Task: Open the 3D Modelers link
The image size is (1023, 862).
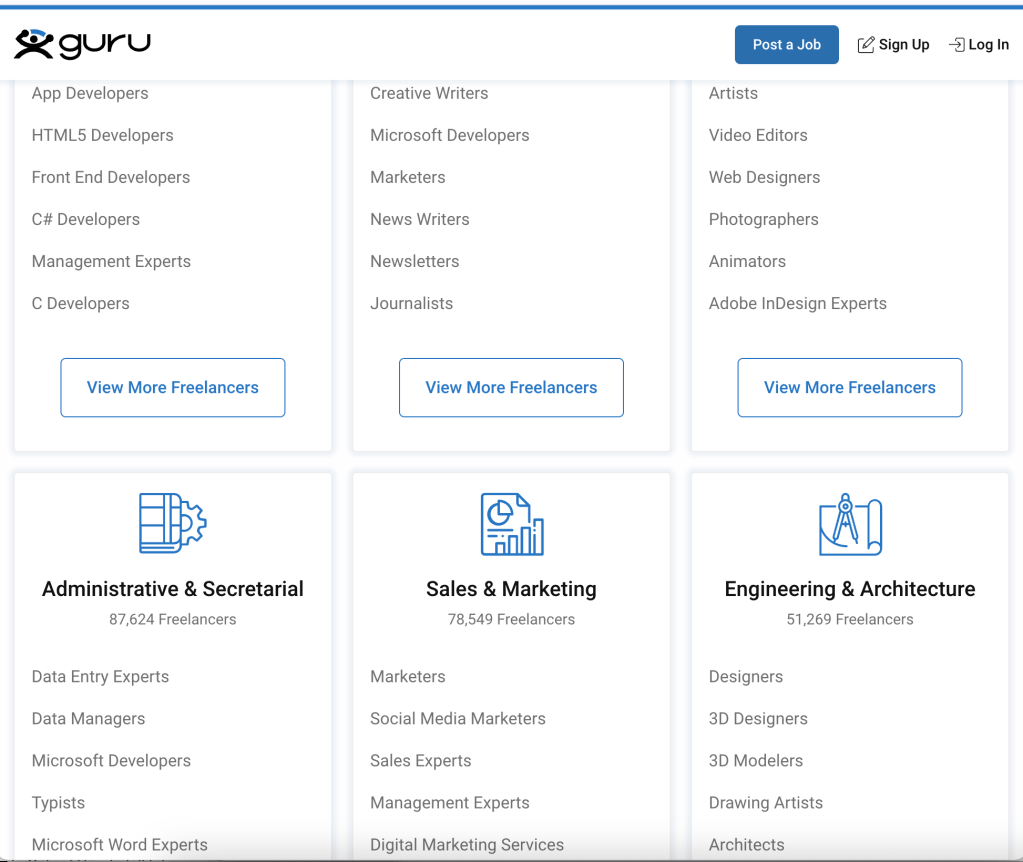Action: coord(755,760)
